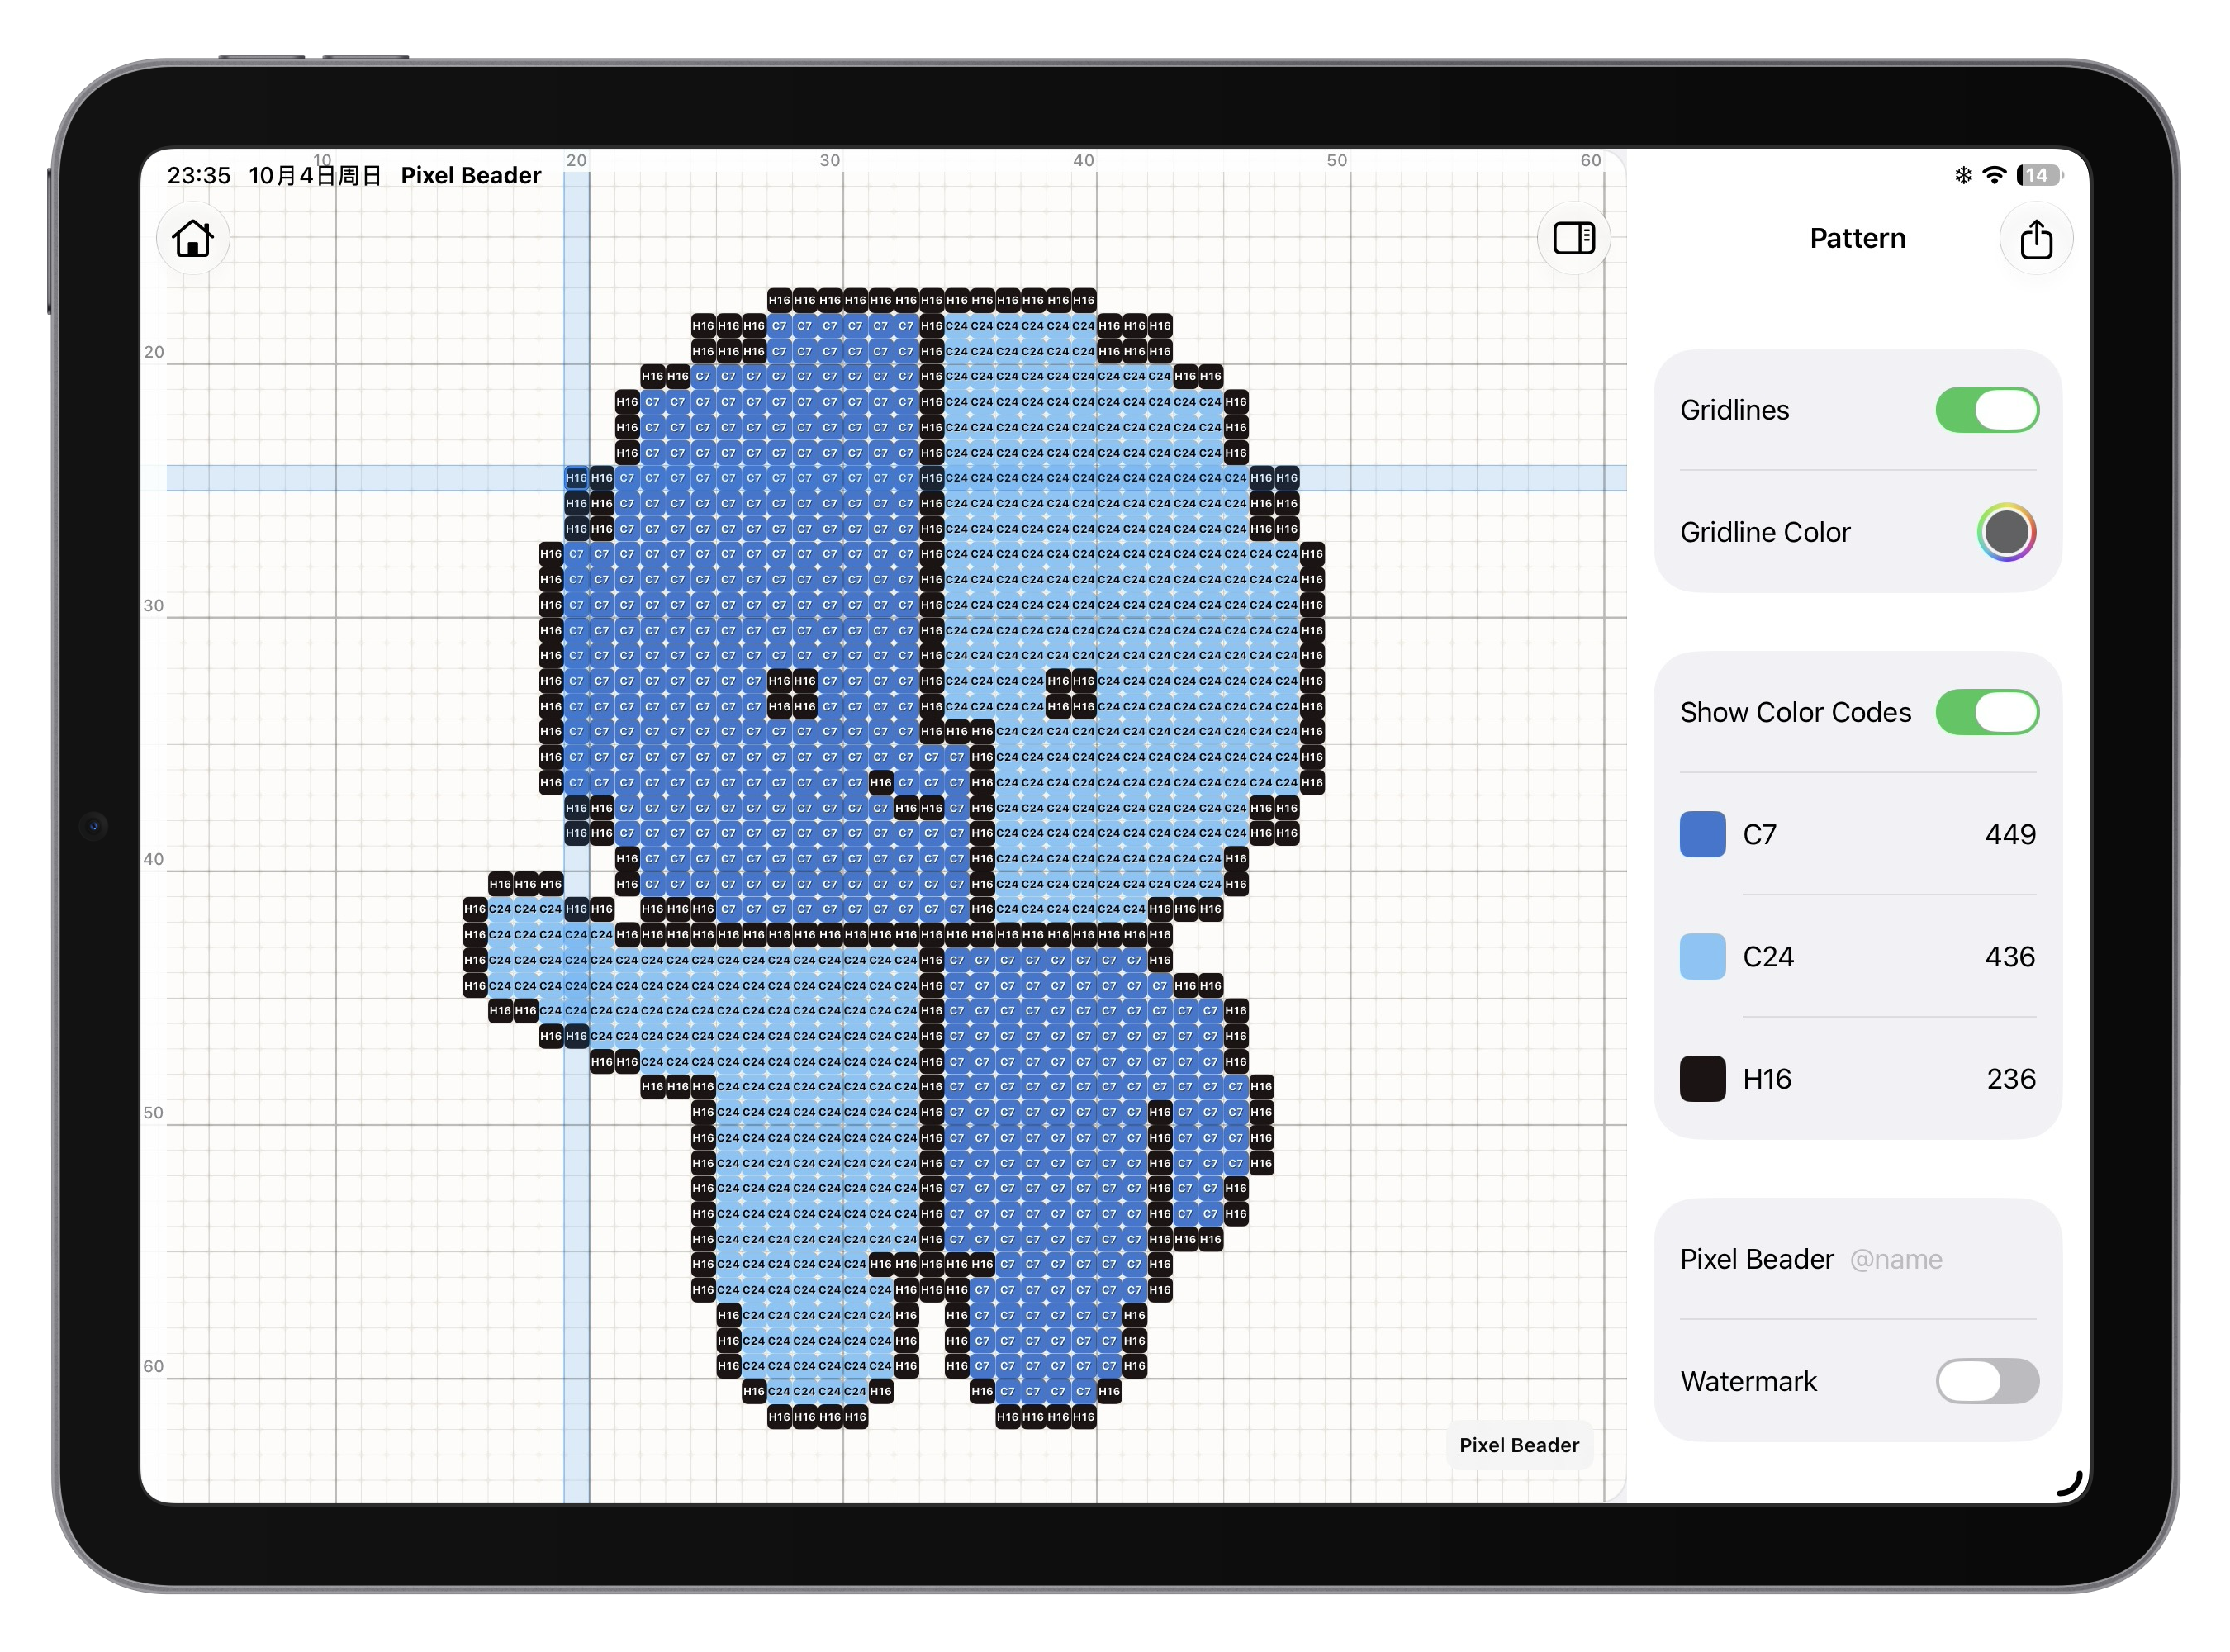Select the C24 light blue swatch
This screenshot has height=1652, width=2230.
point(1702,956)
